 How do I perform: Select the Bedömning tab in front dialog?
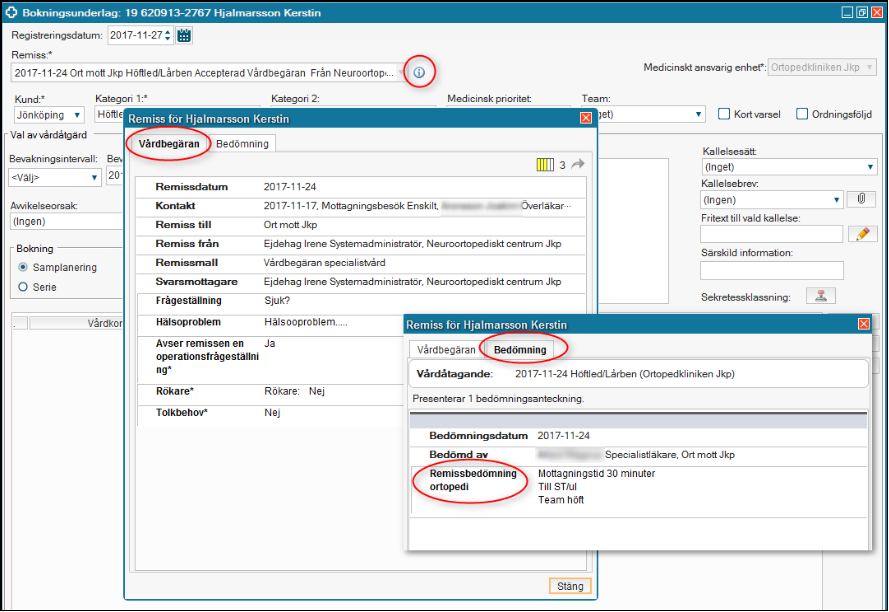coord(520,350)
